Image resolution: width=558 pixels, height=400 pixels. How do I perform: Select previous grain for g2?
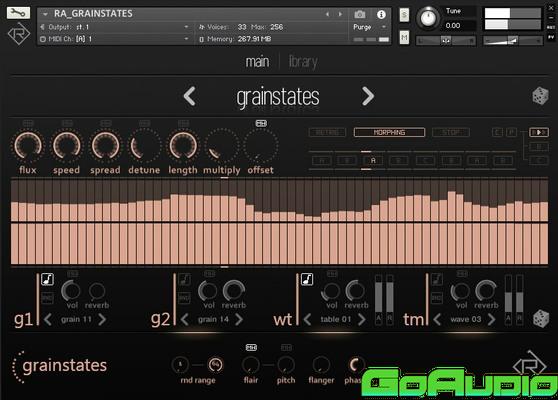pyautogui.click(x=184, y=320)
